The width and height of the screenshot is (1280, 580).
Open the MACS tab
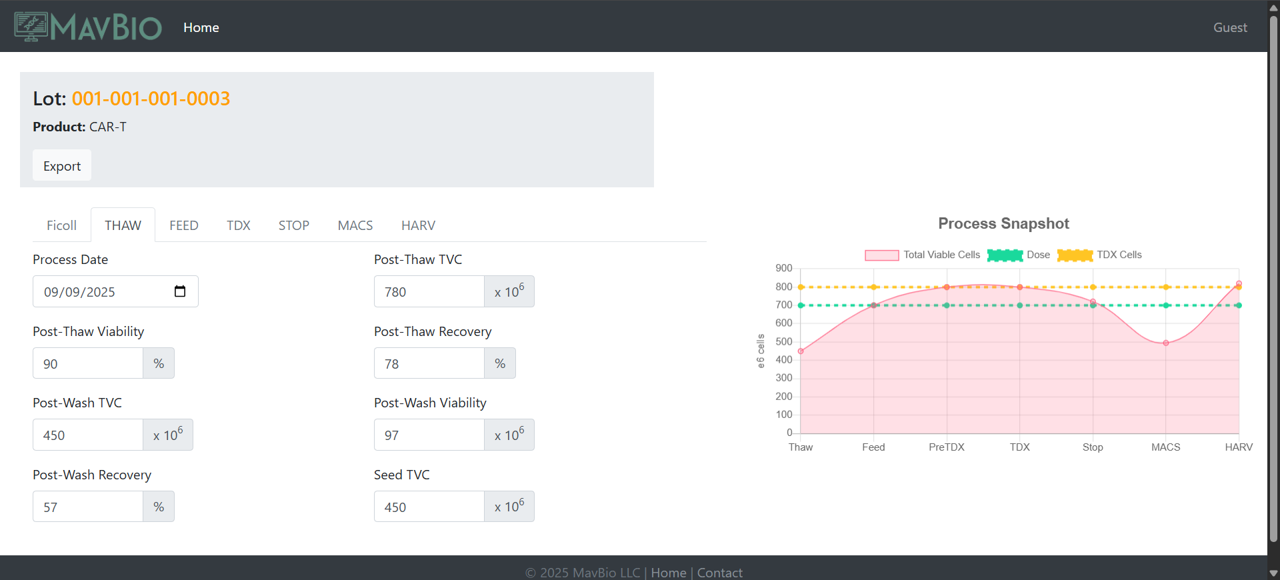tap(355, 225)
